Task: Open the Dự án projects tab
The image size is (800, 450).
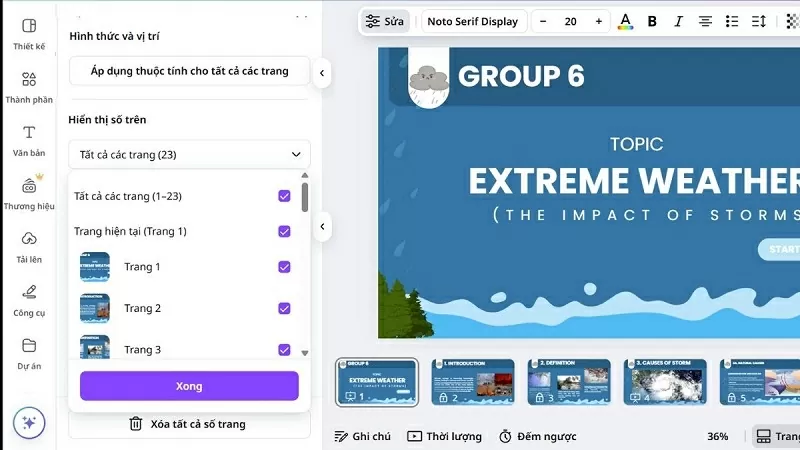Action: (x=29, y=351)
